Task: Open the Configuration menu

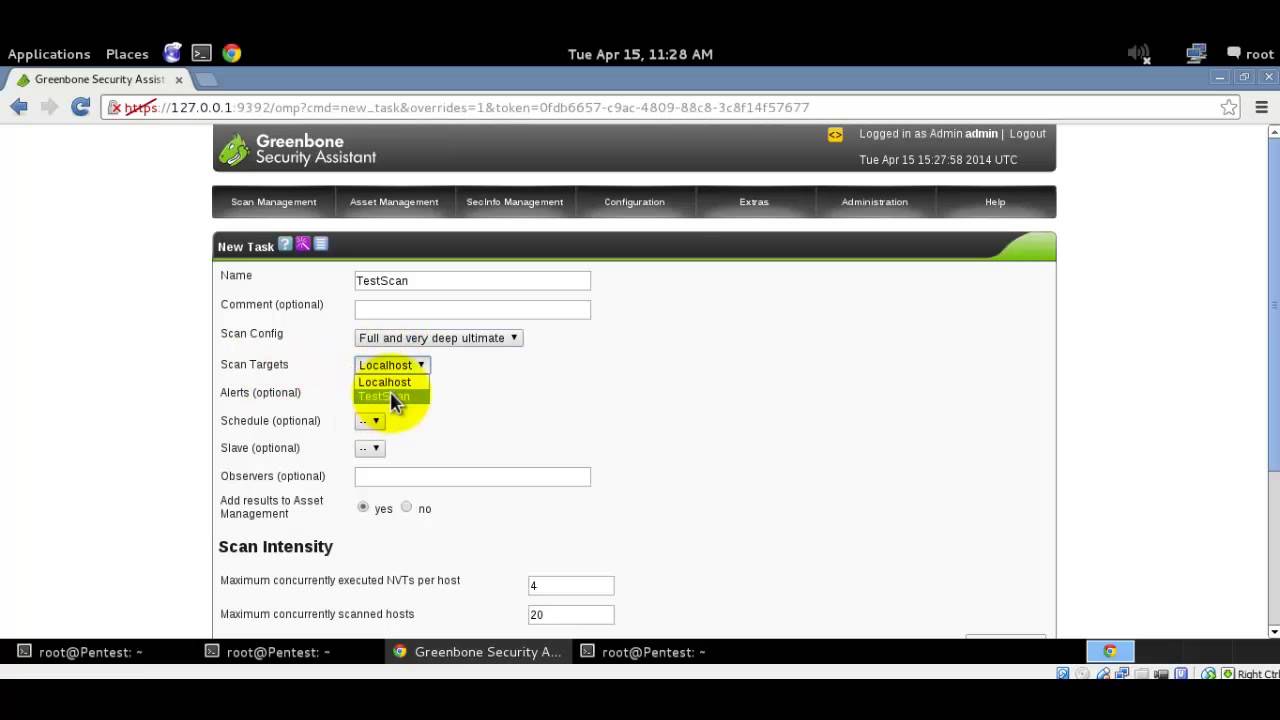Action: pyautogui.click(x=634, y=202)
